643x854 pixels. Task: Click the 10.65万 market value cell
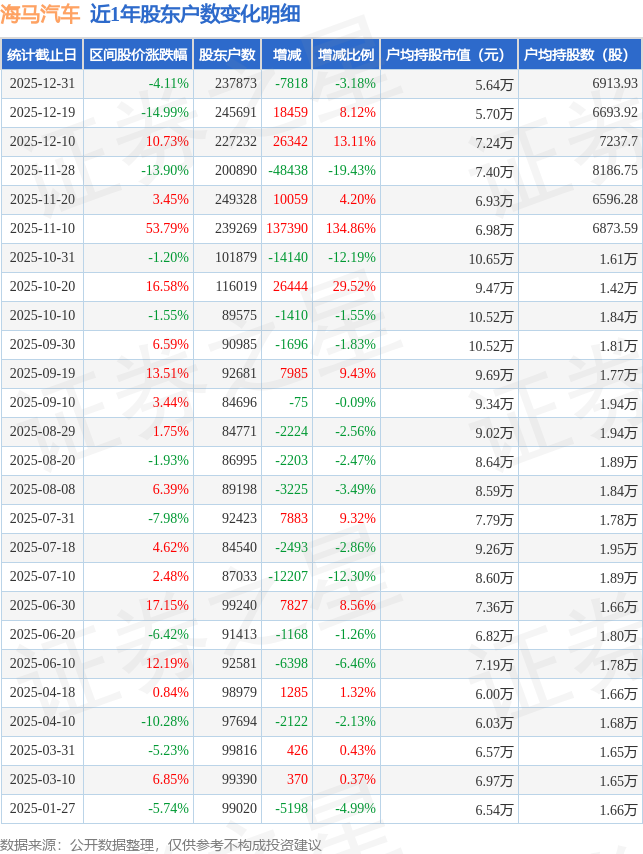coord(491,258)
